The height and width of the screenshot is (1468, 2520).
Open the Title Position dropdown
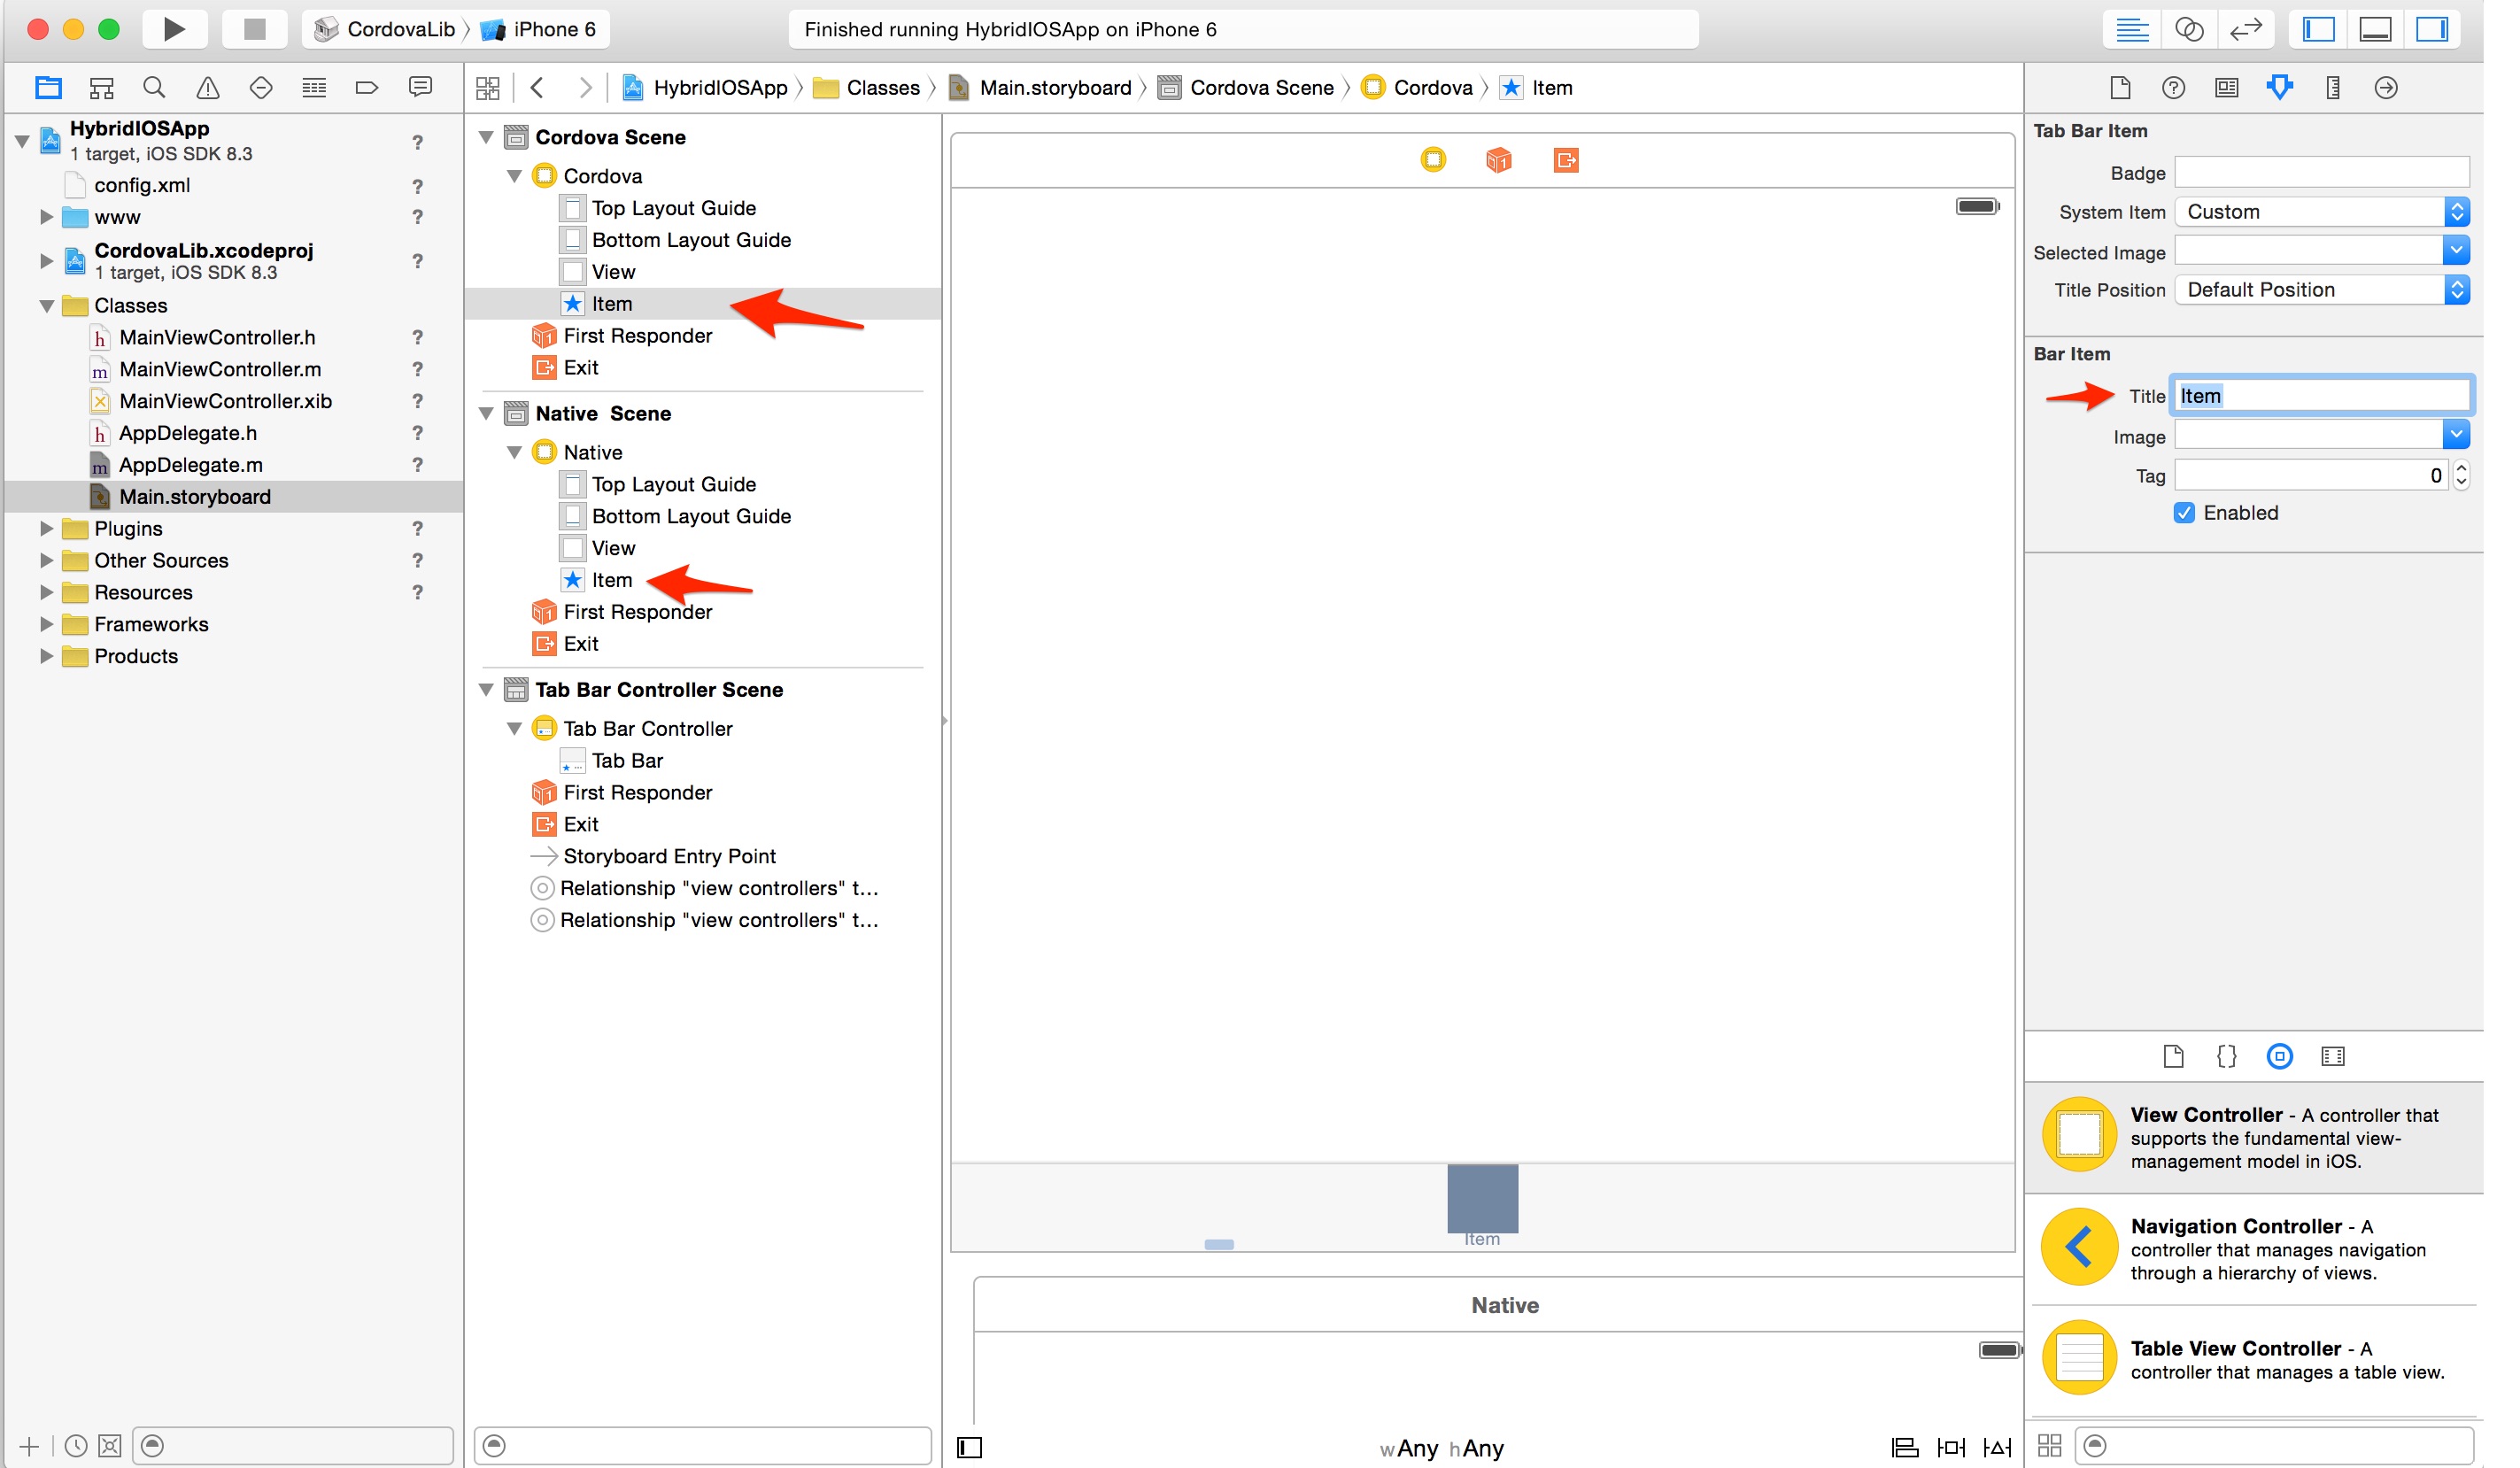(x=2322, y=290)
